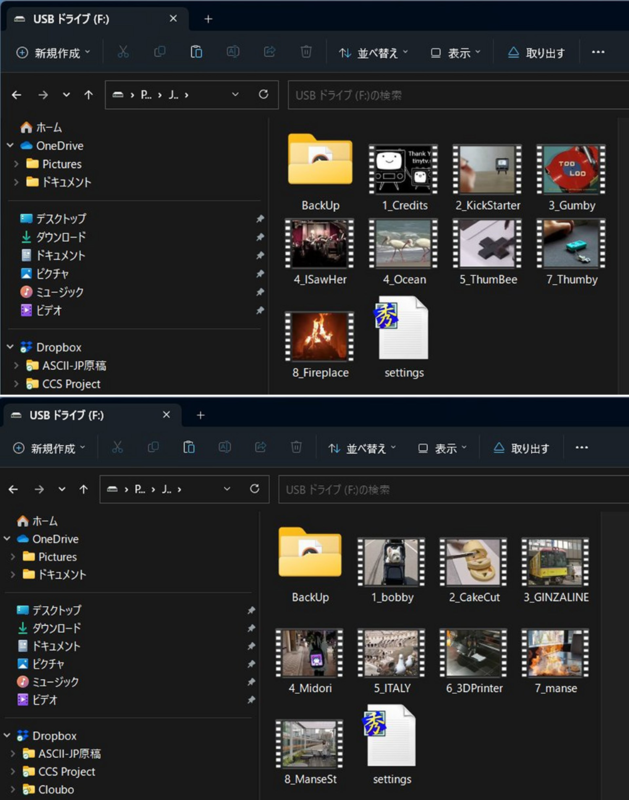Click the 取り出す eject button in the upper window
Screen dimensions: 629x800
coord(536,52)
